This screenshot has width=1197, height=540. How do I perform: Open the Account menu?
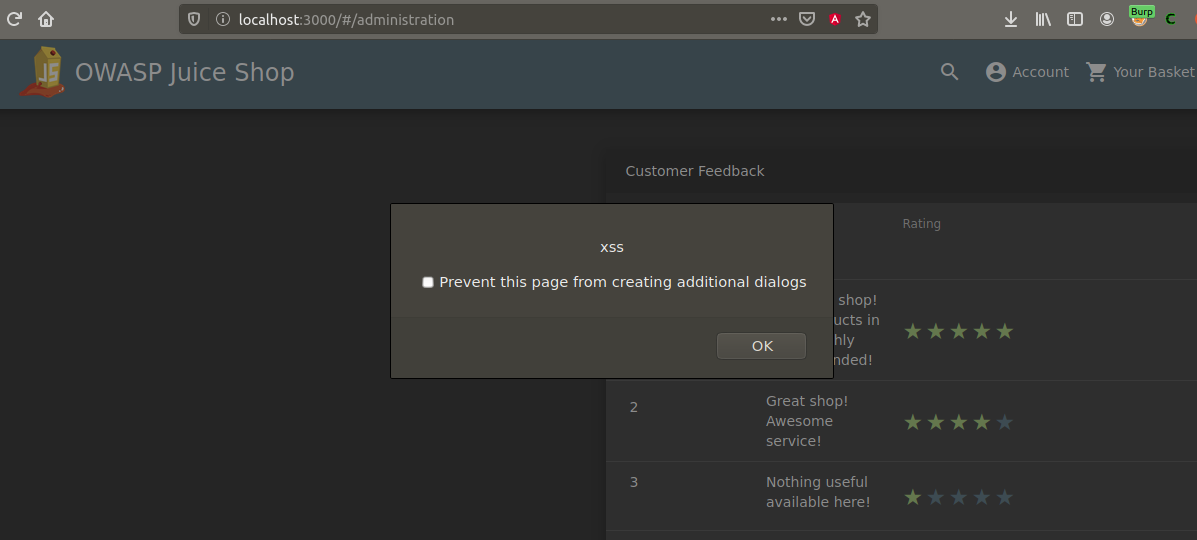[x=1027, y=72]
